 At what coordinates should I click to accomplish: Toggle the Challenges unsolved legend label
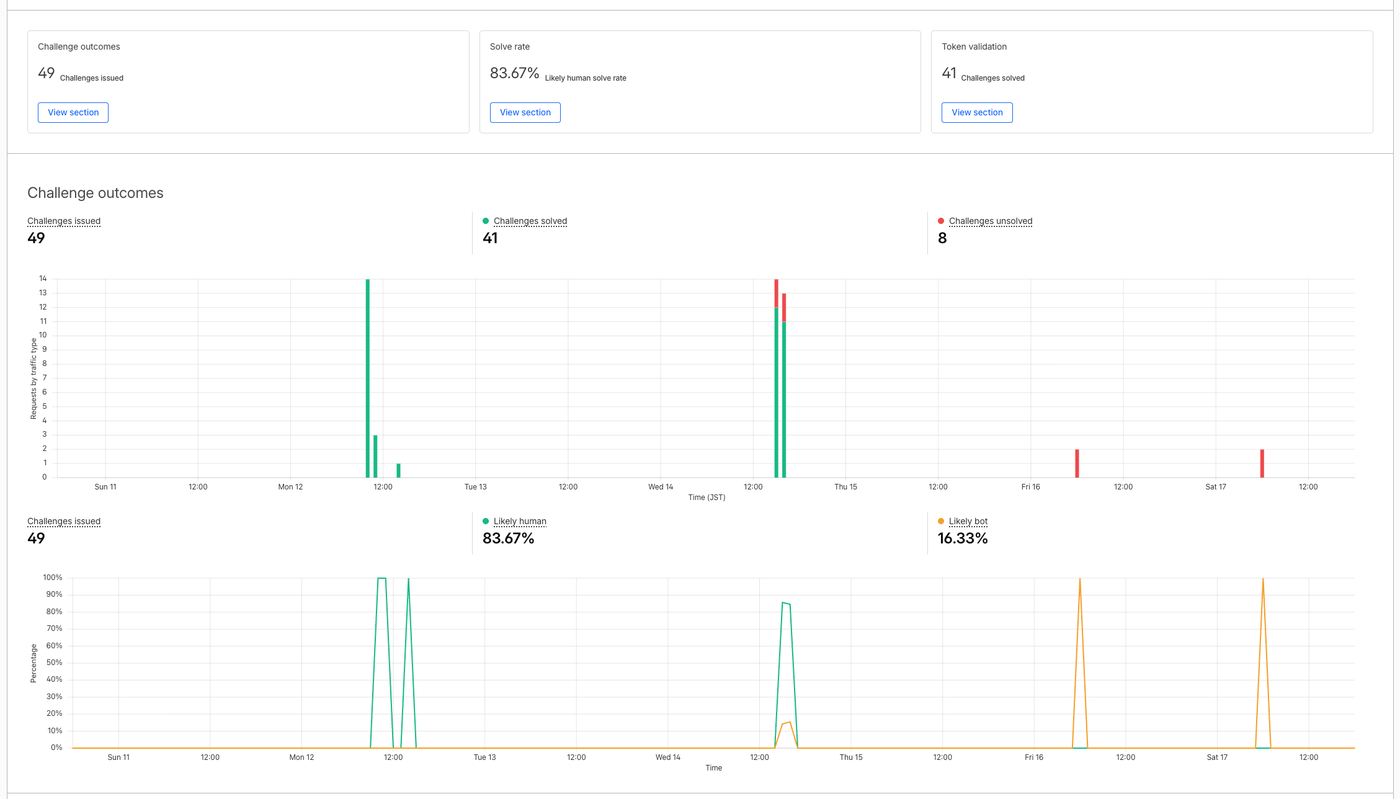pyautogui.click(x=990, y=221)
